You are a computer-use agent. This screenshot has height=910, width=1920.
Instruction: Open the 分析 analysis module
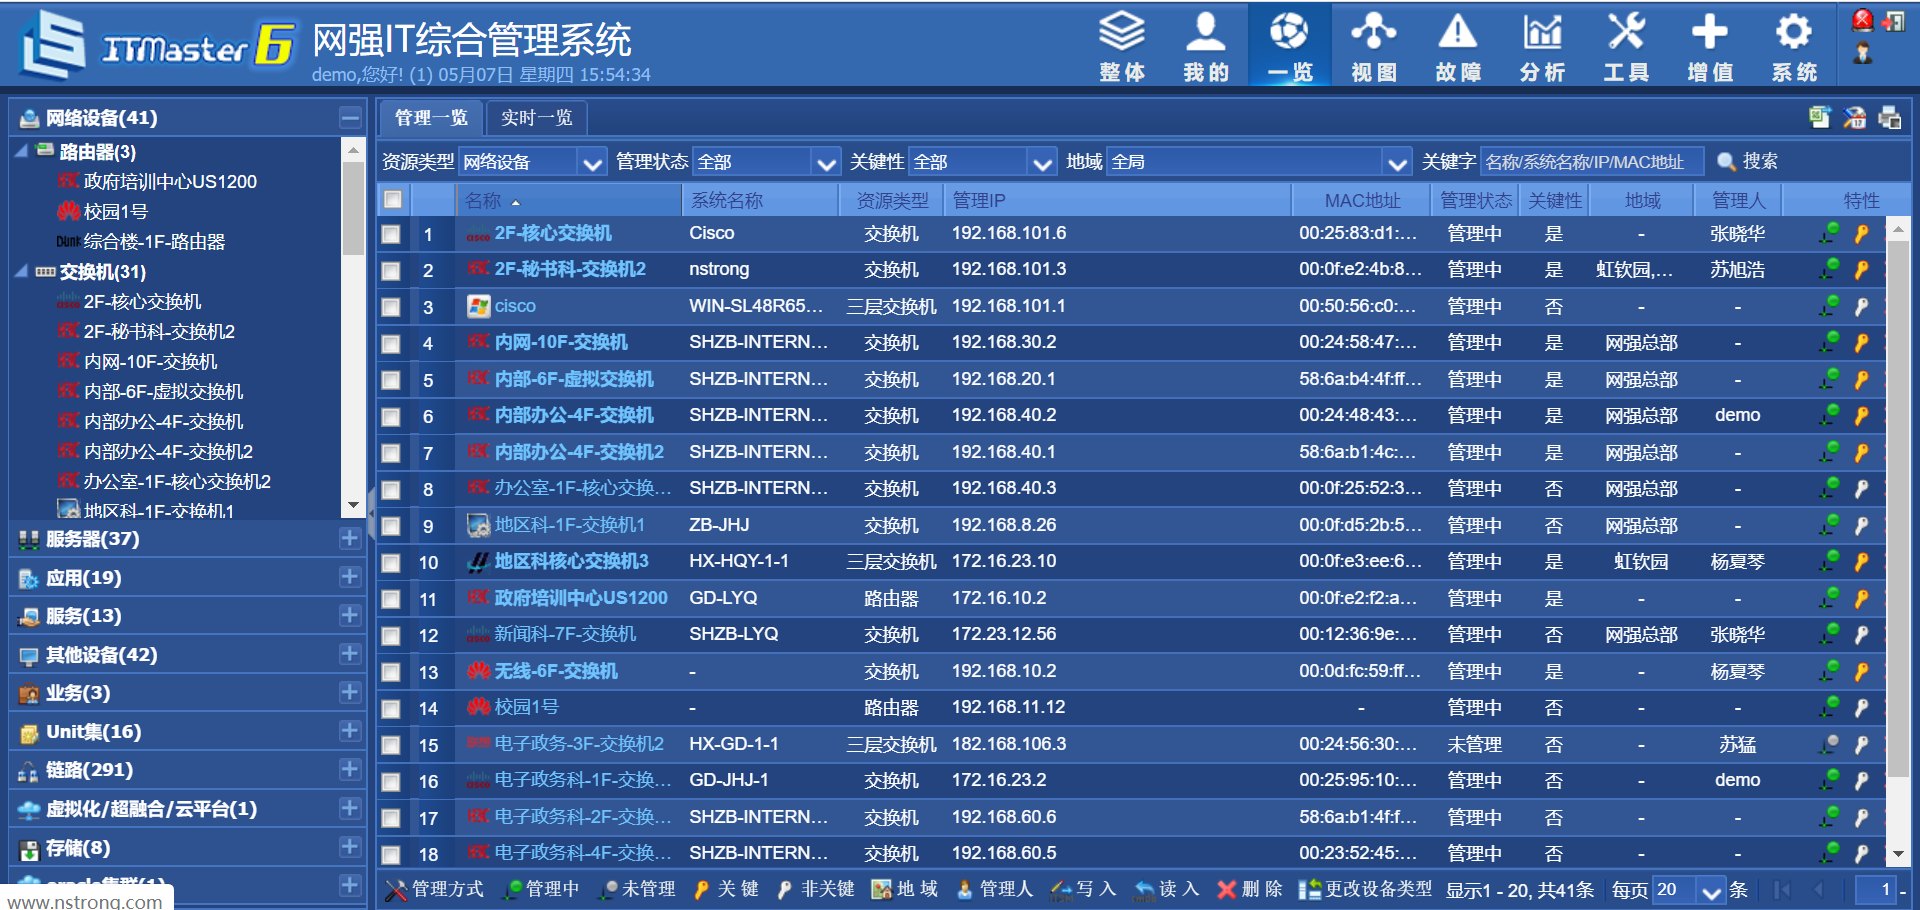pos(1542,46)
